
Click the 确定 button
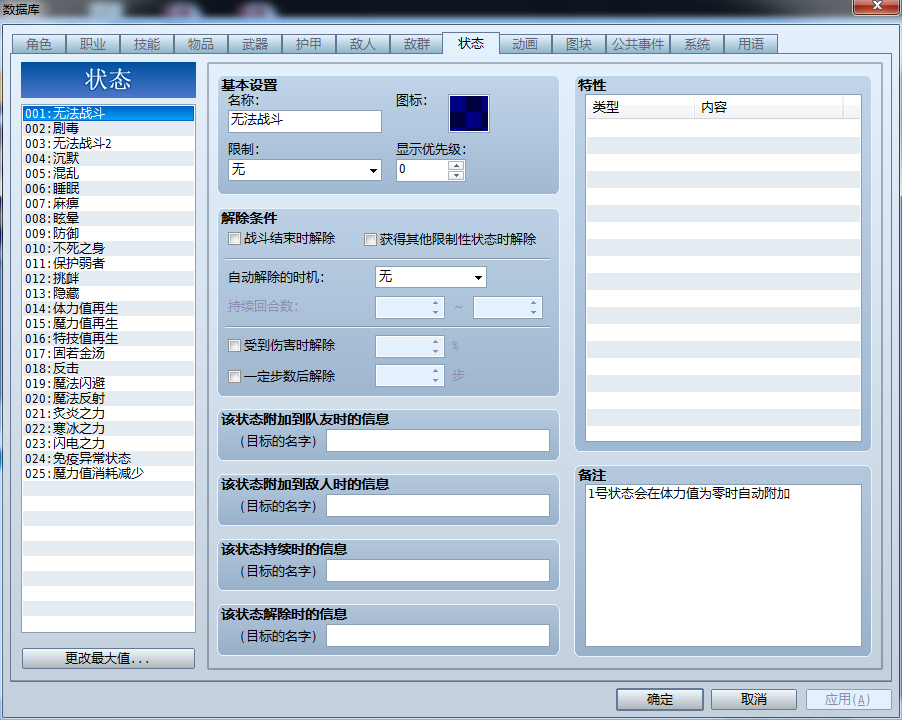pyautogui.click(x=660, y=699)
